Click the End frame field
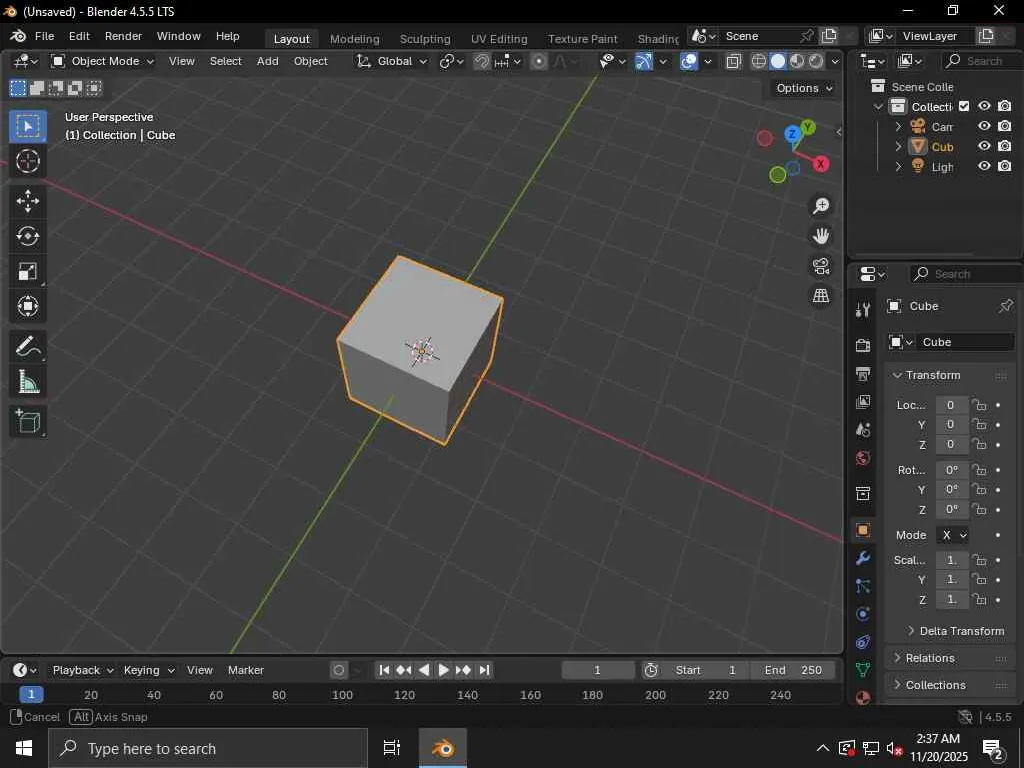This screenshot has height=768, width=1024. [793, 670]
